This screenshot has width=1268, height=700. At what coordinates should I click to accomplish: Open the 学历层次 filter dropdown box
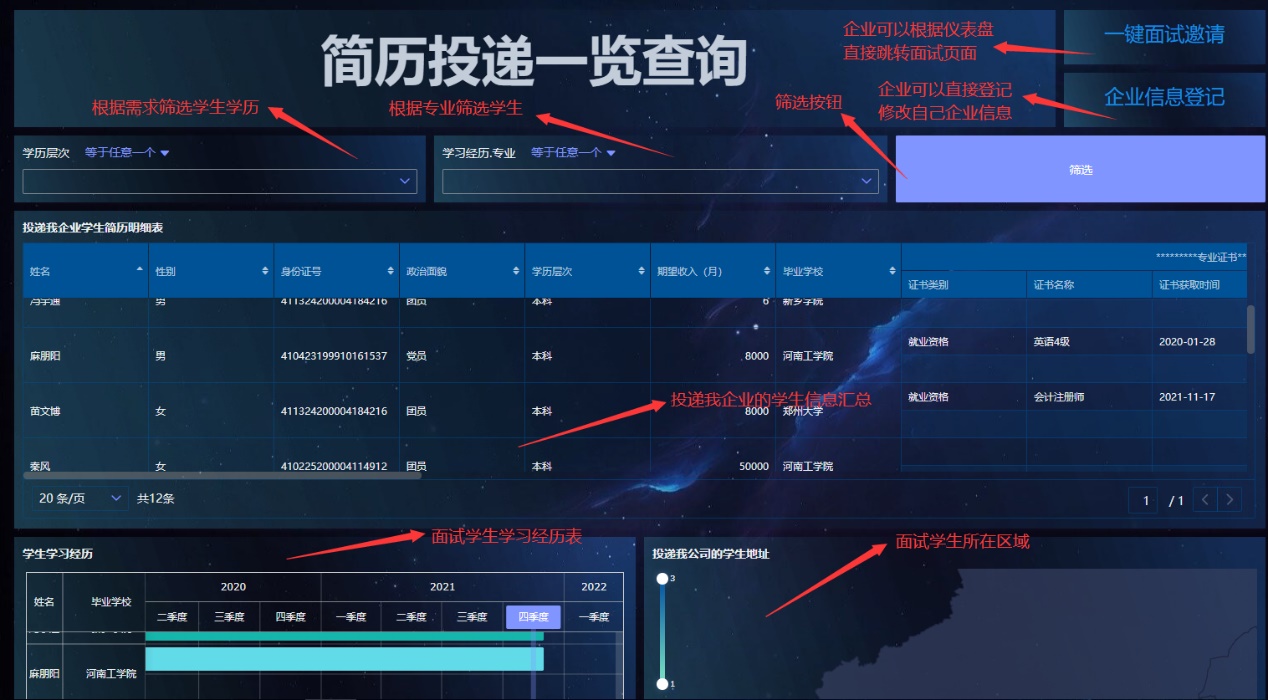point(219,181)
